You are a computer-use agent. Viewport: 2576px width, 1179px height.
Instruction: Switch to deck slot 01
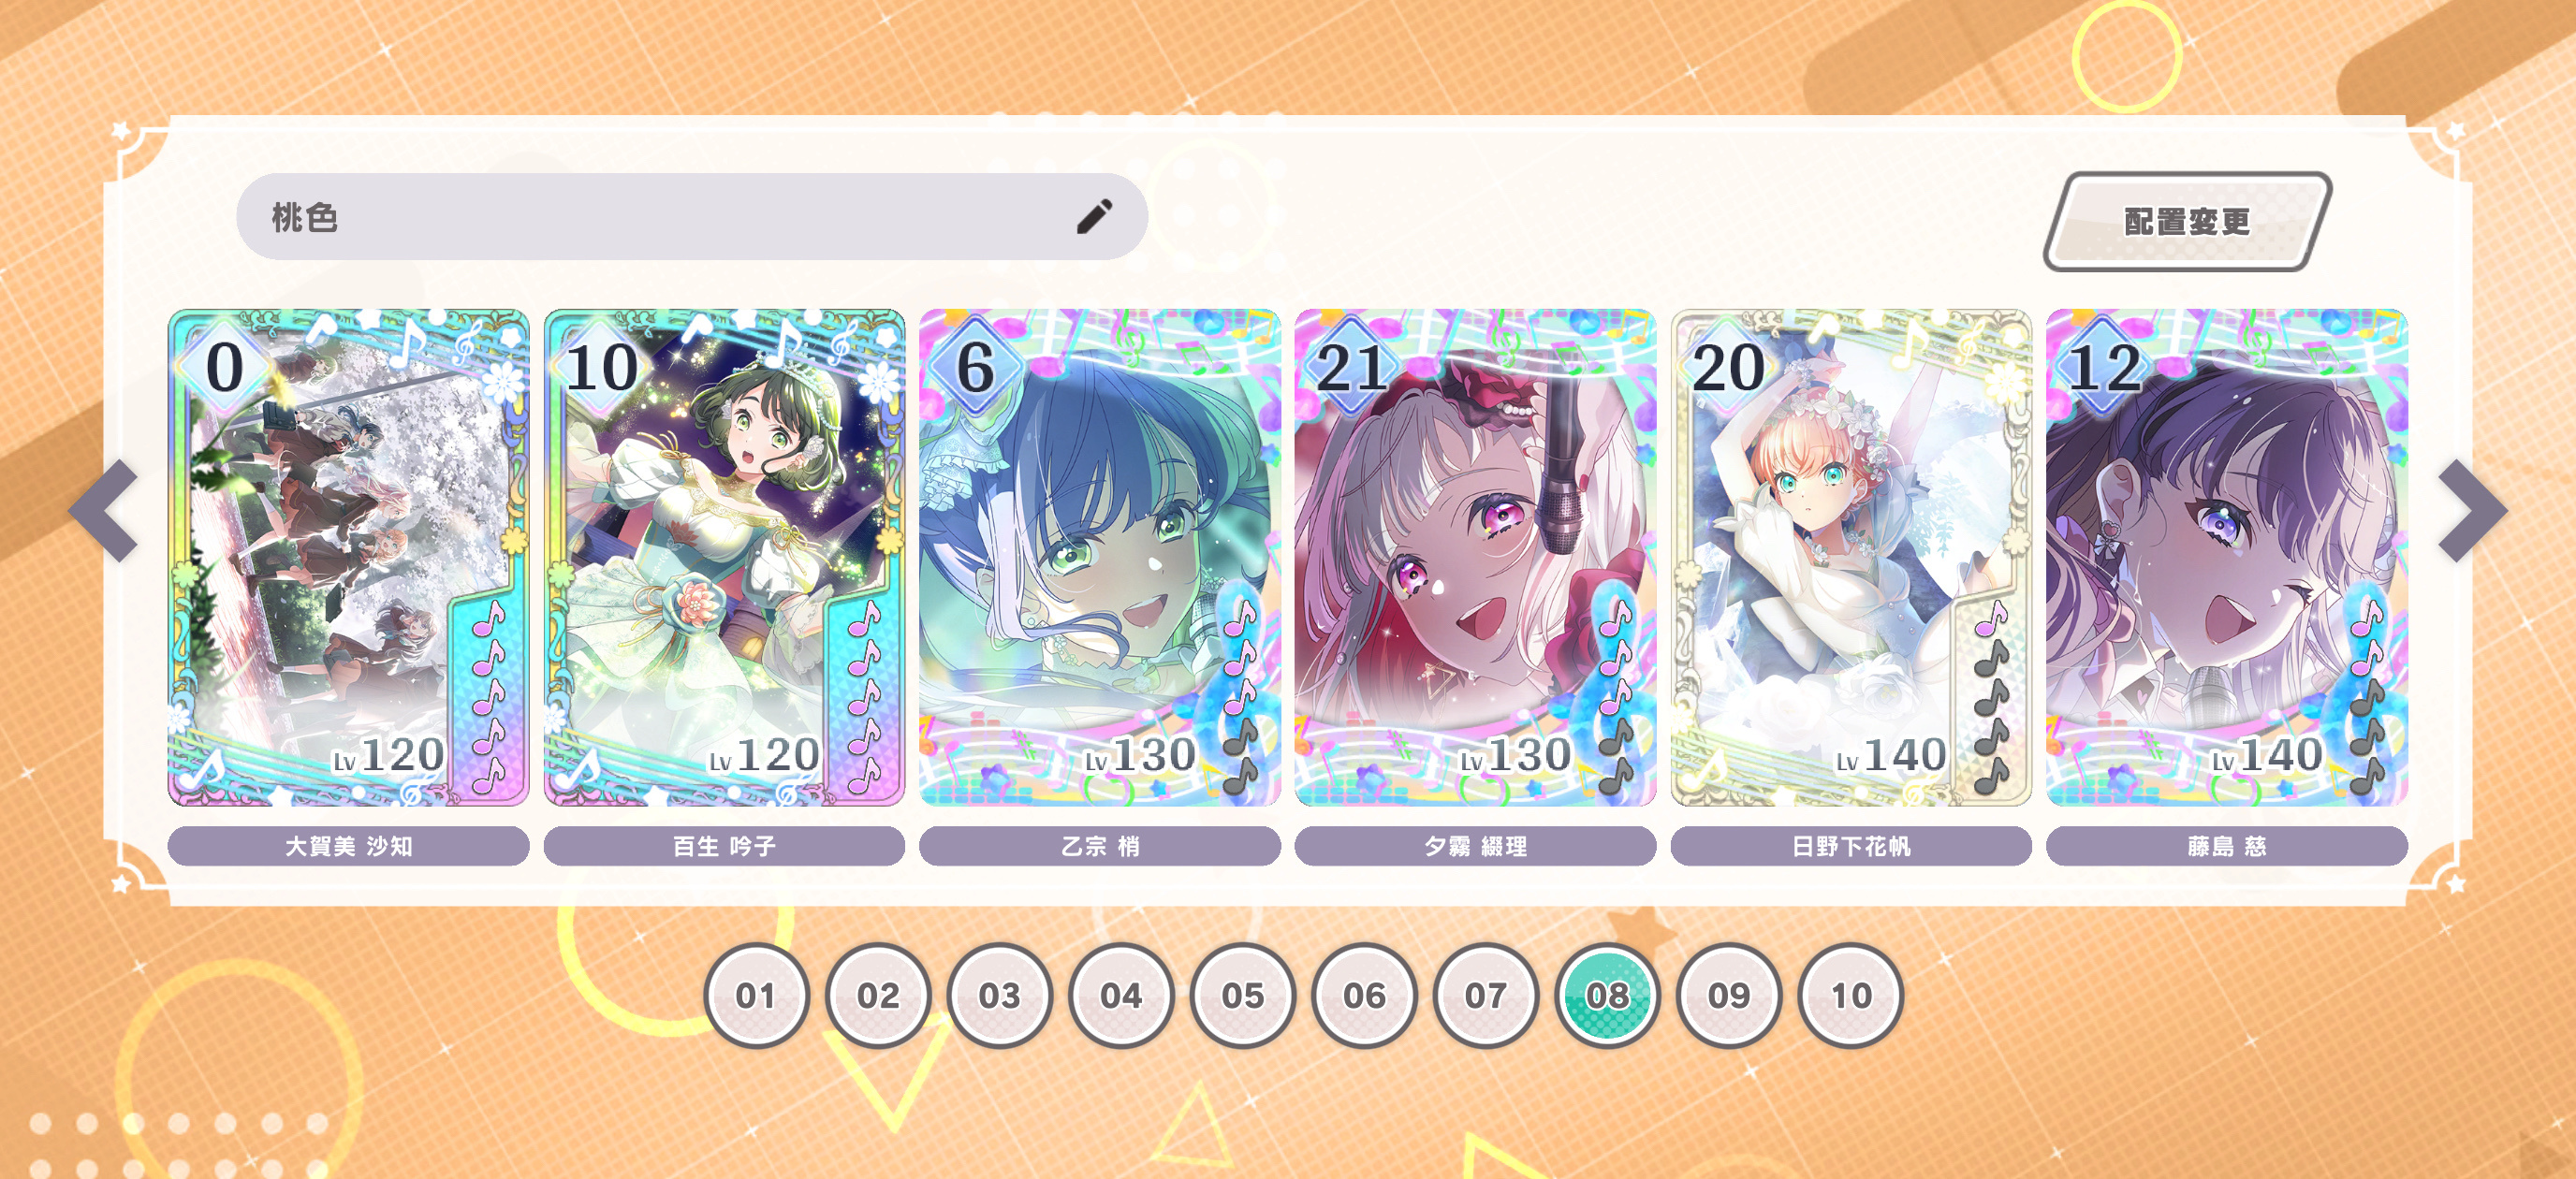(756, 995)
